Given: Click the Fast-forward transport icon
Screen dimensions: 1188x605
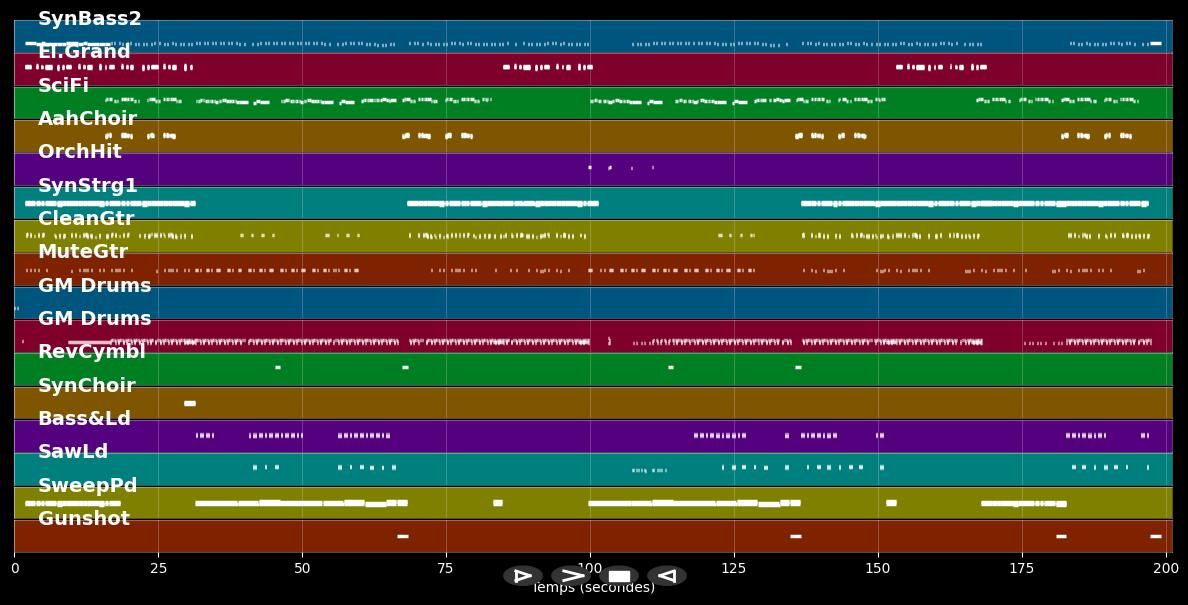Looking at the screenshot, I should point(572,575).
